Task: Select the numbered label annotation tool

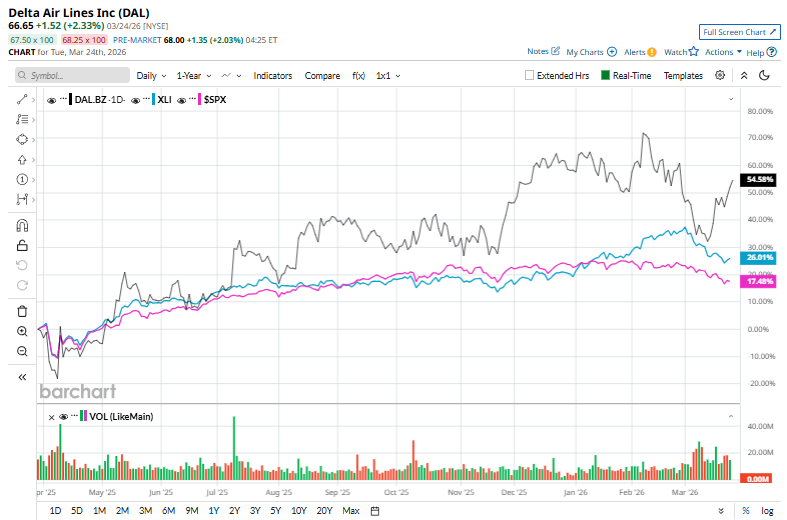Action: coord(22,179)
